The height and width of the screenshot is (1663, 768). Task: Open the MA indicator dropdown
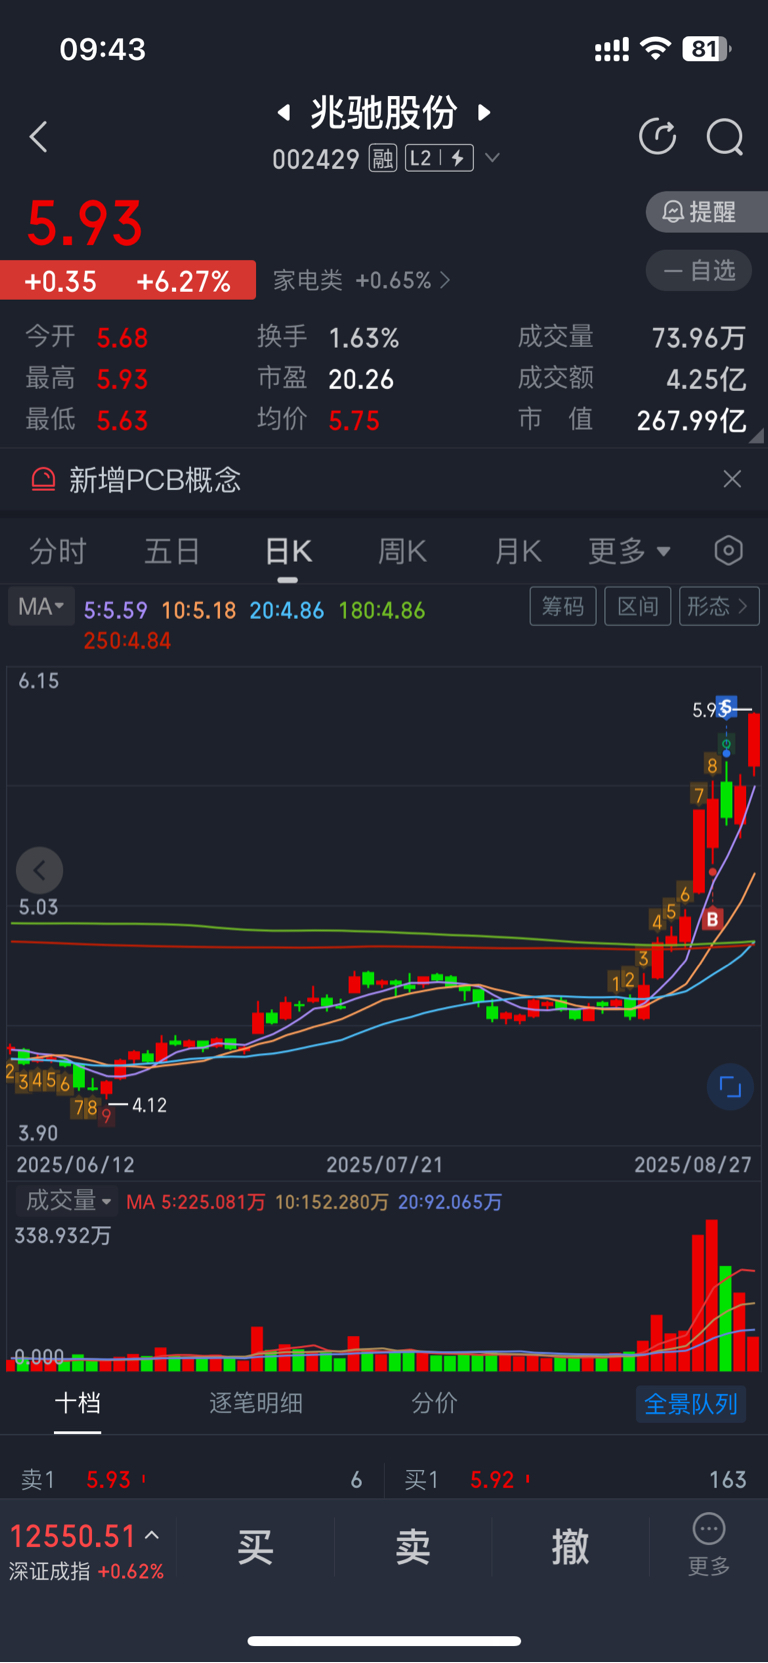click(x=41, y=607)
